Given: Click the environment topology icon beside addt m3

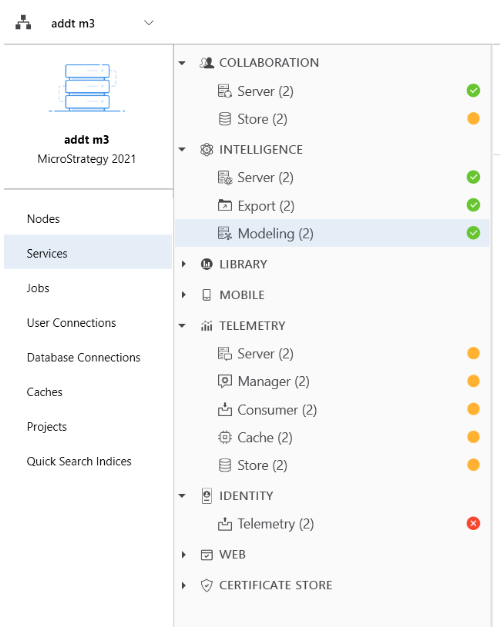Looking at the screenshot, I should [x=23, y=23].
